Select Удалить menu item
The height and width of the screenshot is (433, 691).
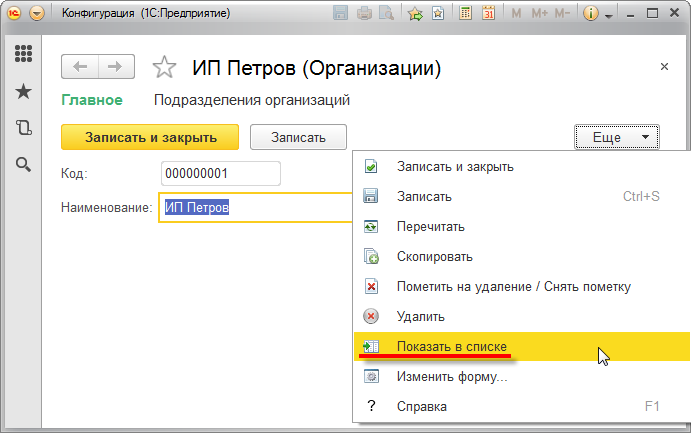click(522, 316)
